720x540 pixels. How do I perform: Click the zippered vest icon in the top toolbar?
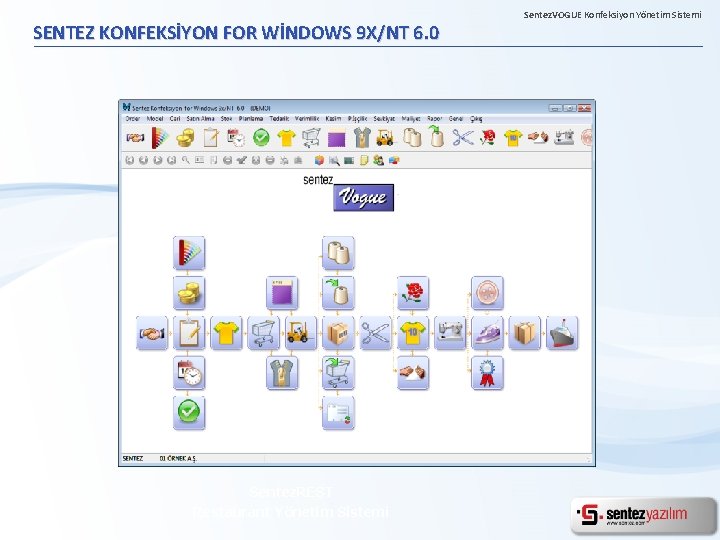[x=362, y=138]
